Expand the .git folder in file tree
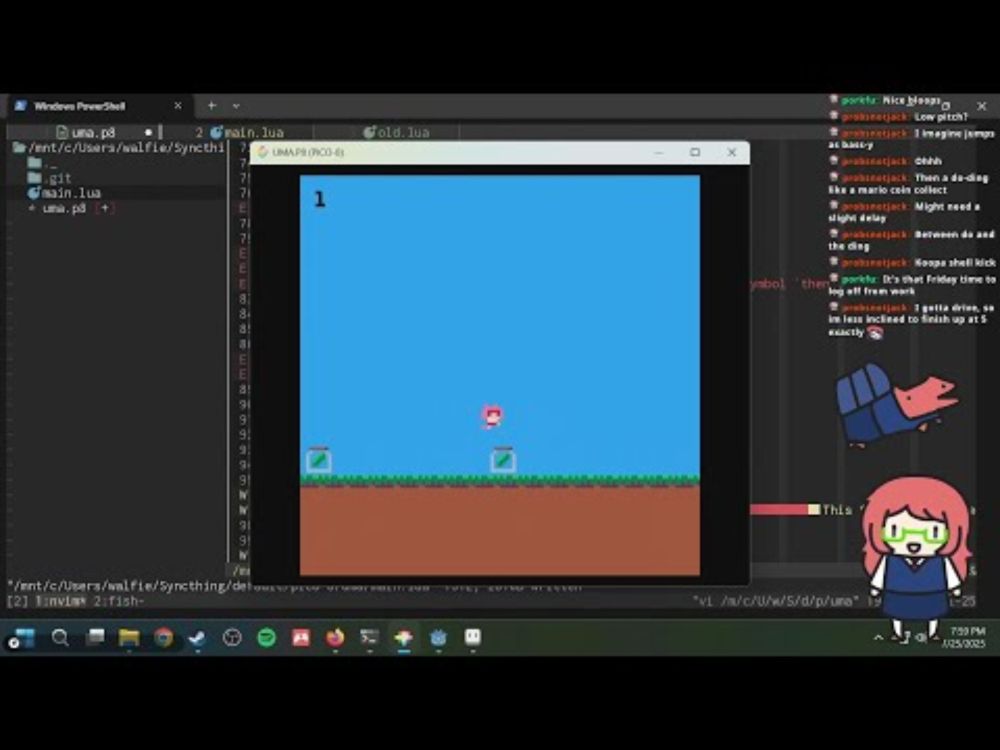Screen dimensions: 1000x750 click(x=50, y=178)
